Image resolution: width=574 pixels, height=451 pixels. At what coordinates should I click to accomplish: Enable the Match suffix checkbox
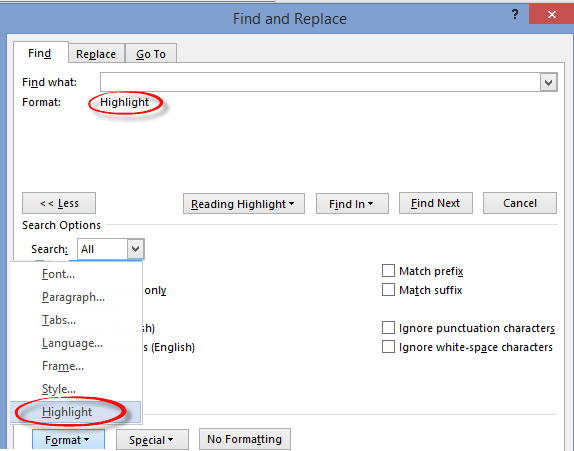[388, 290]
